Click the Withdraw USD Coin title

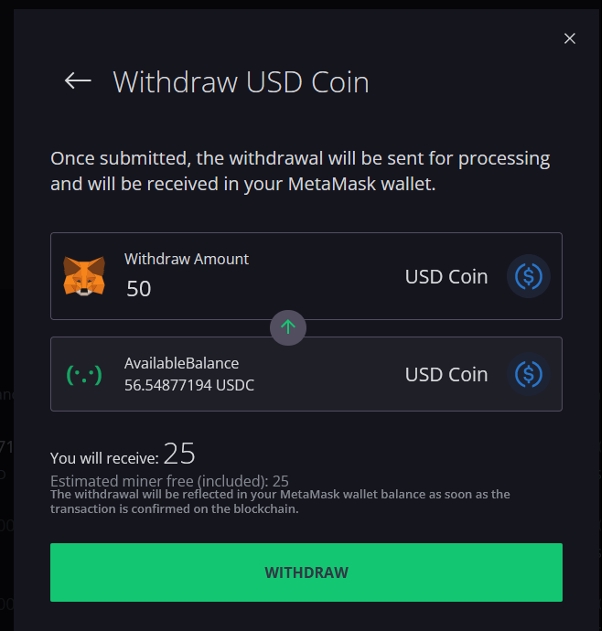tap(241, 82)
